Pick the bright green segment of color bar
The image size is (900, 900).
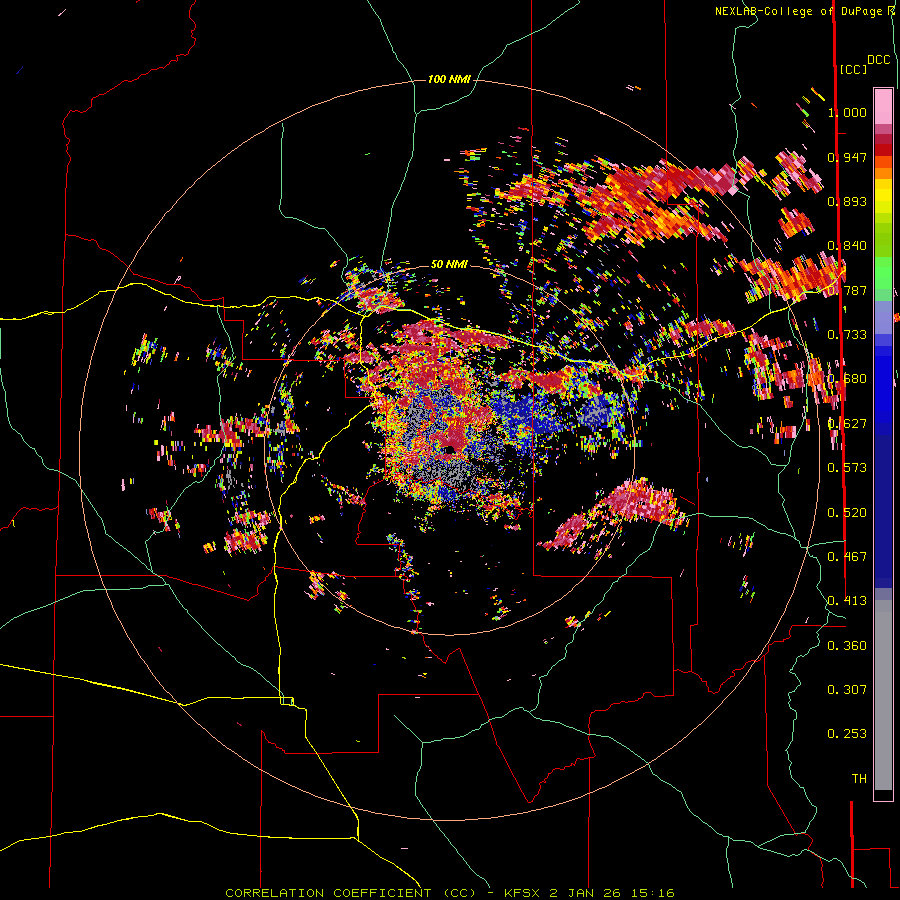pyautogui.click(x=883, y=273)
